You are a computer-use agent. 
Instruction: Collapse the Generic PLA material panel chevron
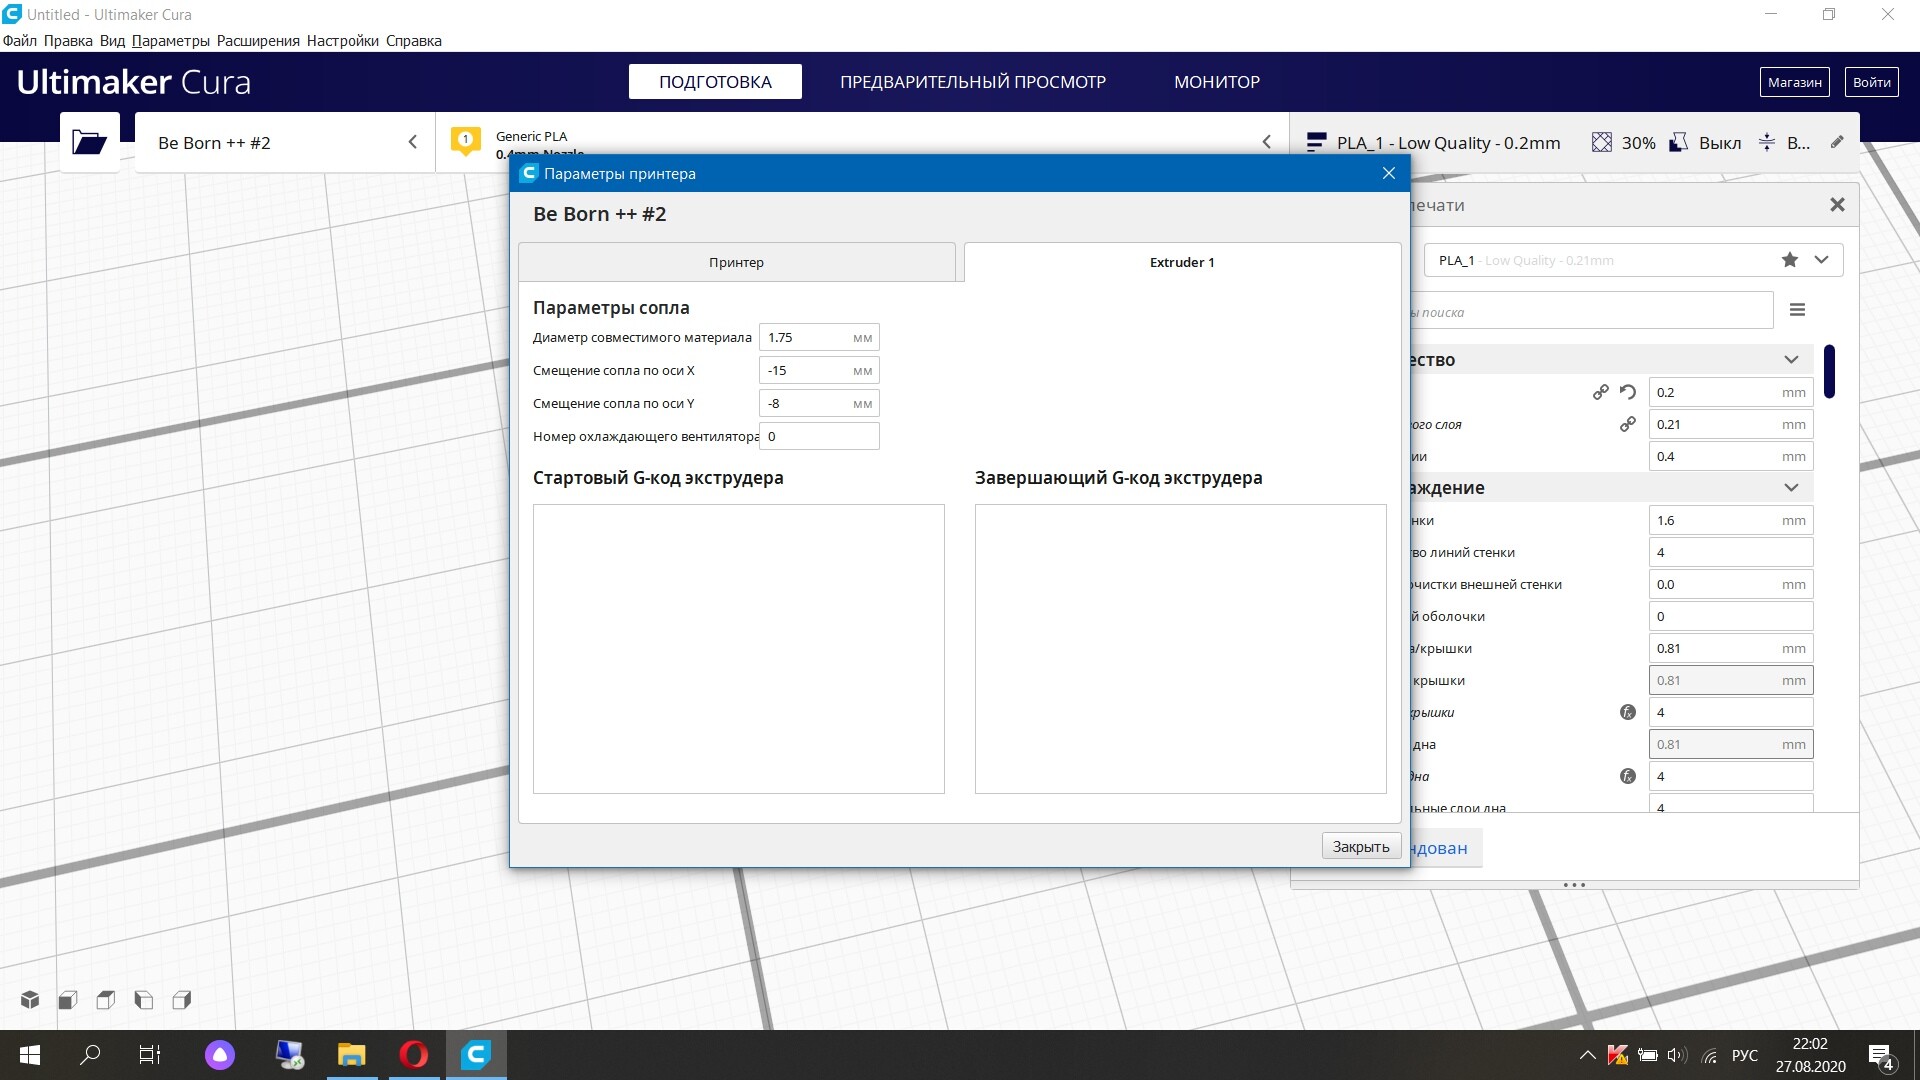(1266, 142)
